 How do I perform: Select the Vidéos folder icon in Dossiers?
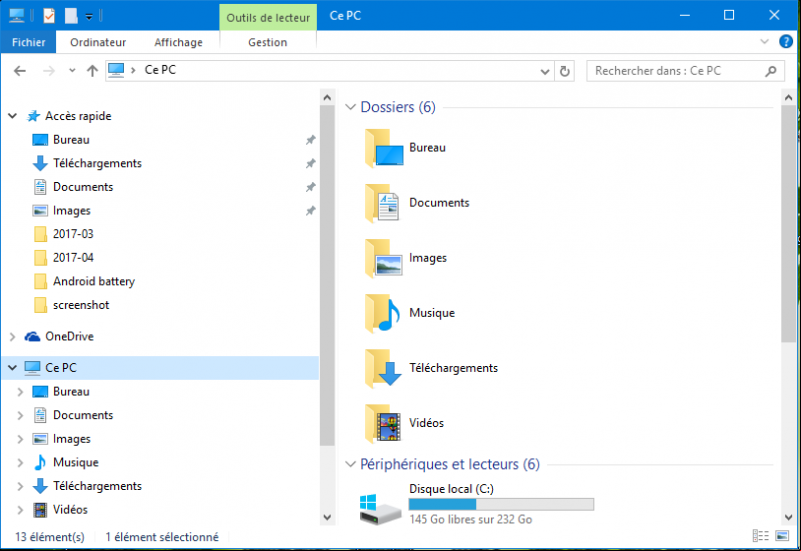point(384,424)
